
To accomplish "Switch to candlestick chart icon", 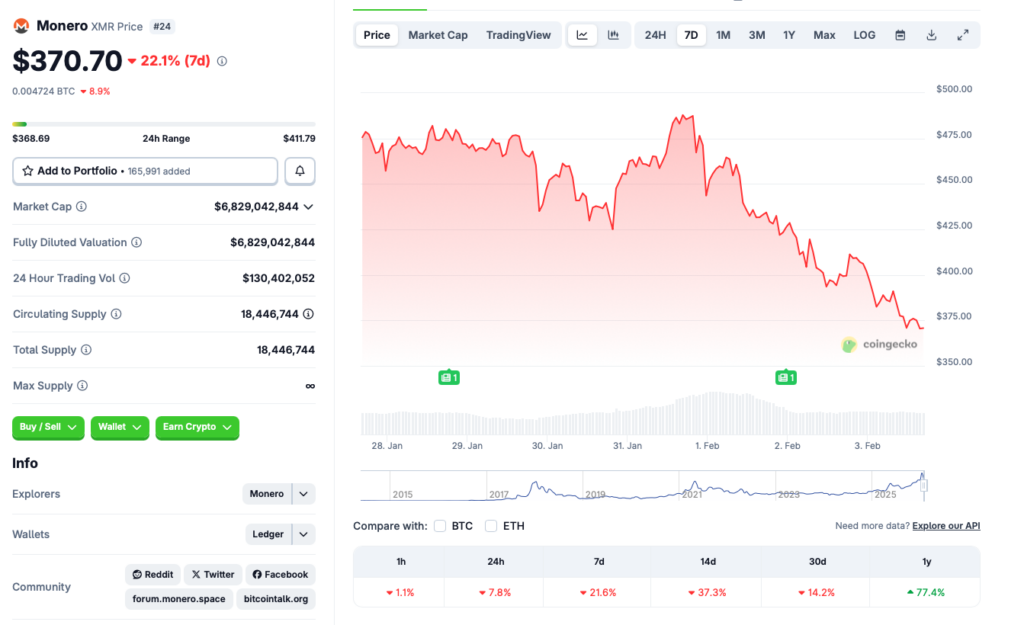I will (613, 35).
